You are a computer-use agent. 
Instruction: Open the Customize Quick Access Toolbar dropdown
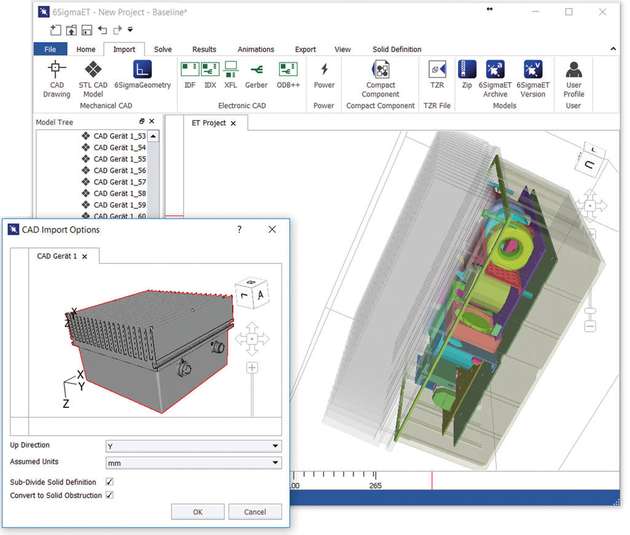(x=130, y=29)
